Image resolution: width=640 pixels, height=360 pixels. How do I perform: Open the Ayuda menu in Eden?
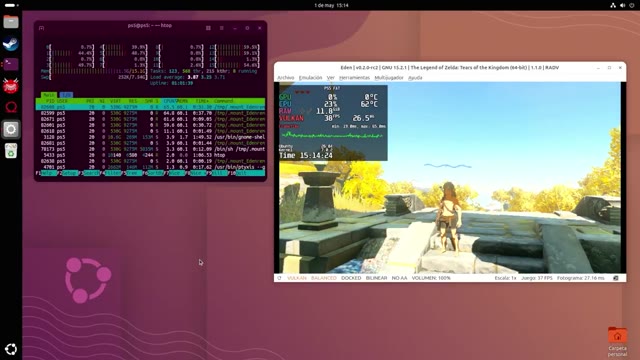(x=415, y=78)
